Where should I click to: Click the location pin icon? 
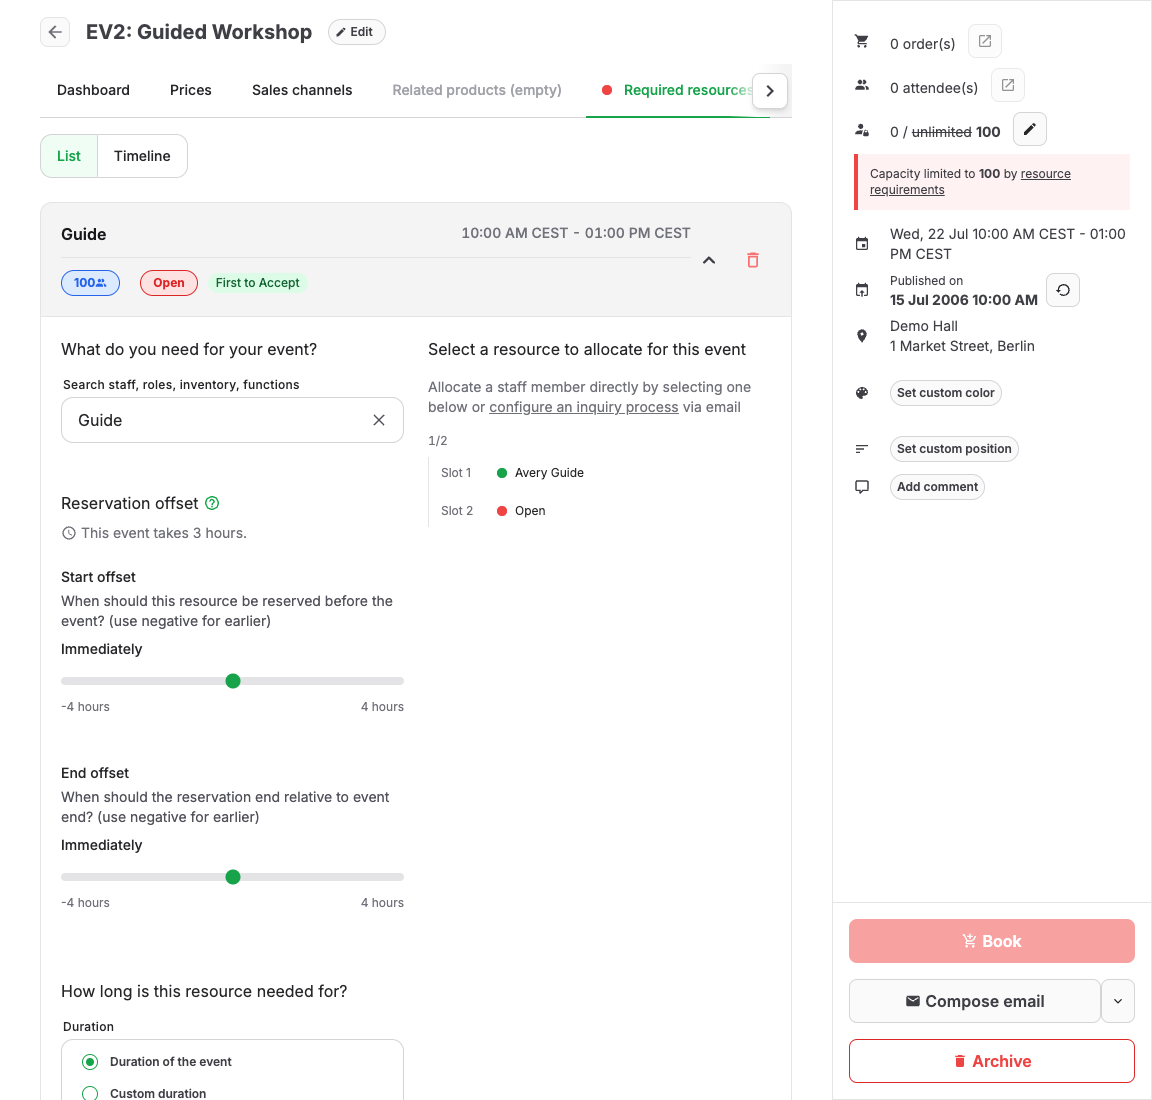862,336
